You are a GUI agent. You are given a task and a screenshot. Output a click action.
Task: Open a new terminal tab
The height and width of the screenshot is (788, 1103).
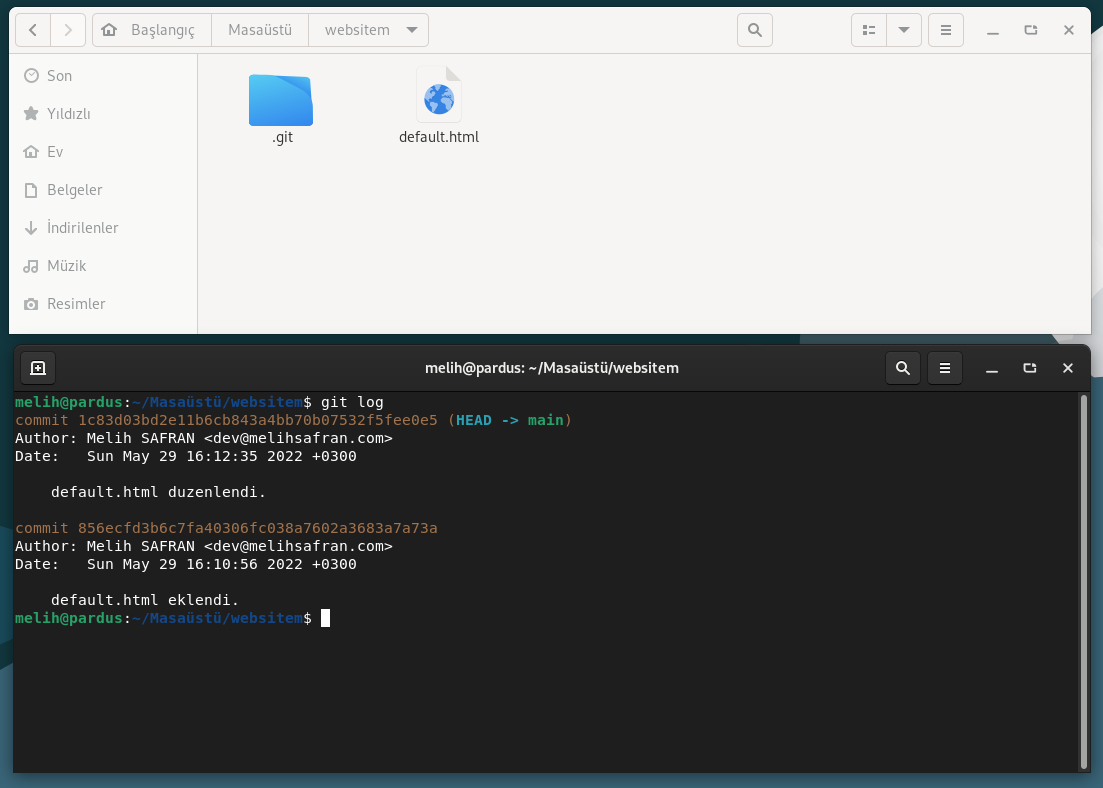pyautogui.click(x=38, y=368)
